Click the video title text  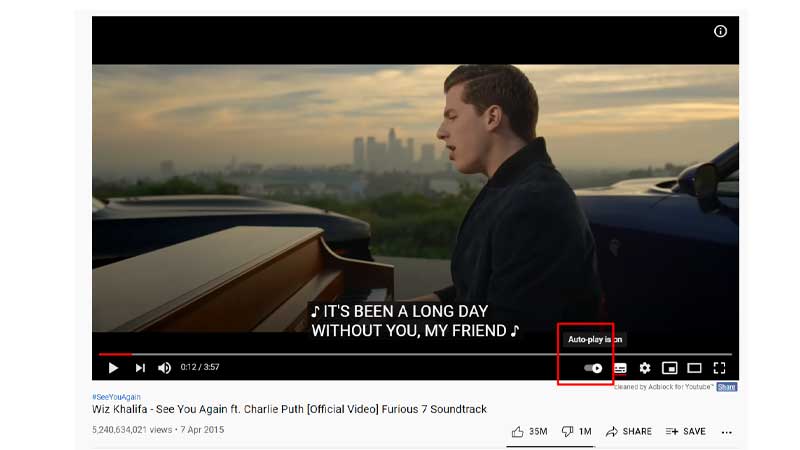point(289,409)
